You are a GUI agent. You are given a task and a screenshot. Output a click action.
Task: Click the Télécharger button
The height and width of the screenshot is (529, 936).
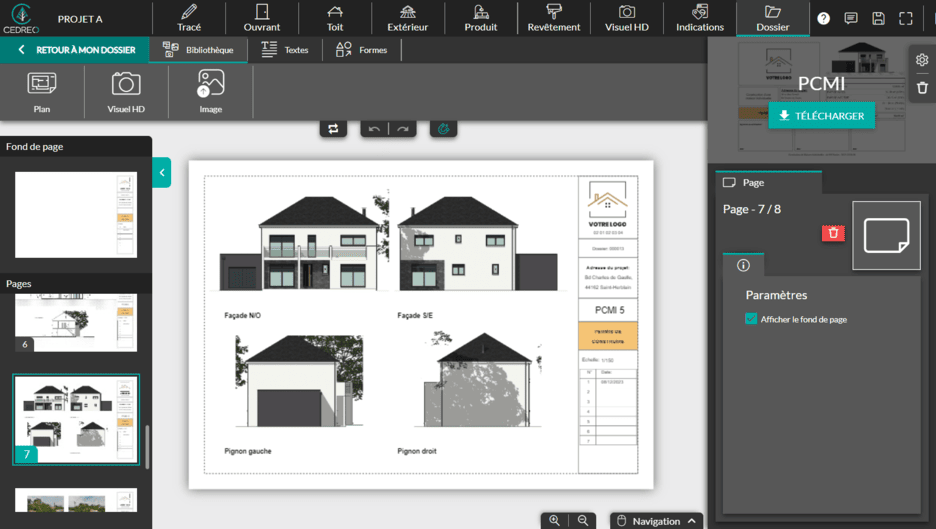pos(821,116)
